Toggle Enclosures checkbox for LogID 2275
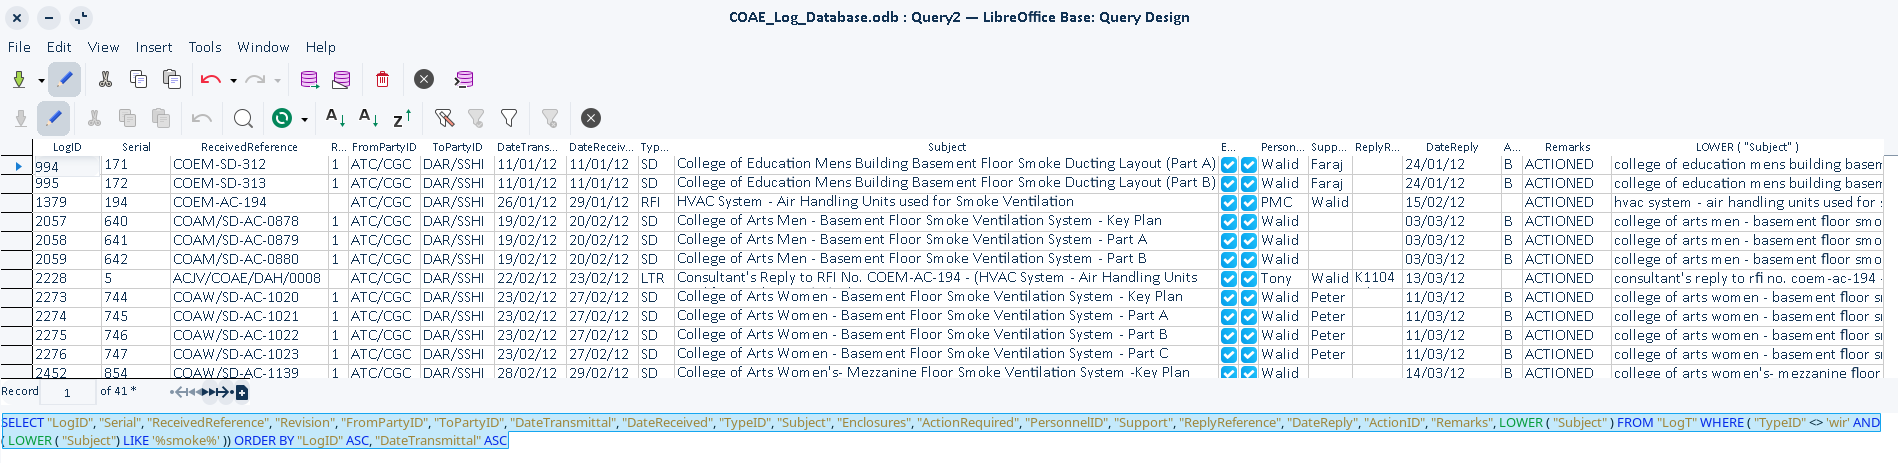 coord(1229,336)
